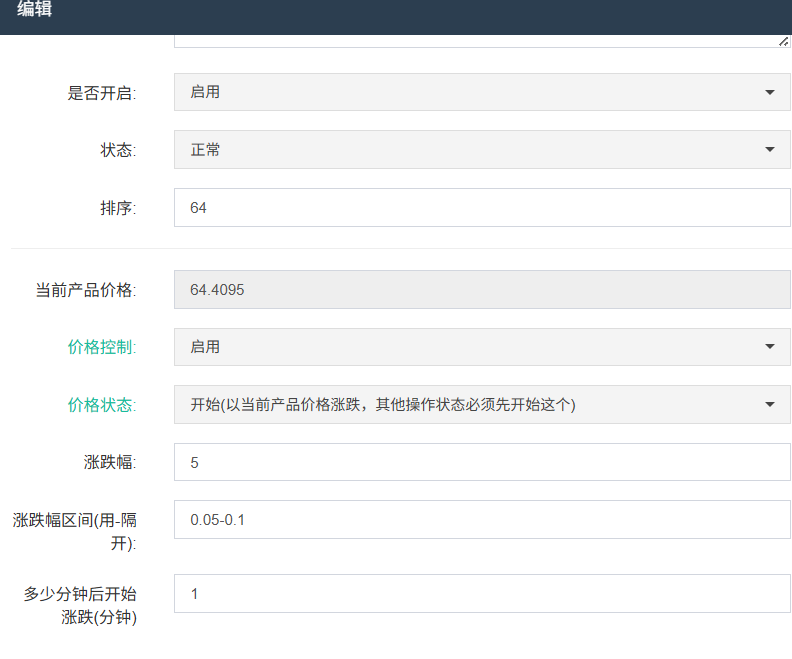Open the 是否开启 dropdown
This screenshot has height=659, width=792.
pos(481,92)
